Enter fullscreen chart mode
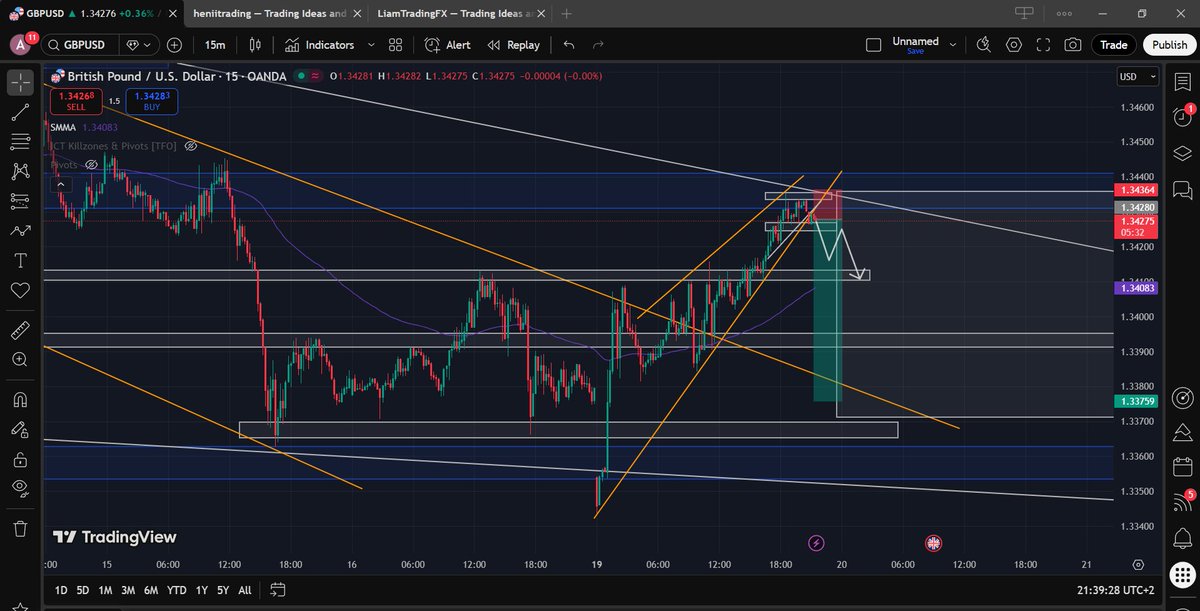 (1043, 45)
